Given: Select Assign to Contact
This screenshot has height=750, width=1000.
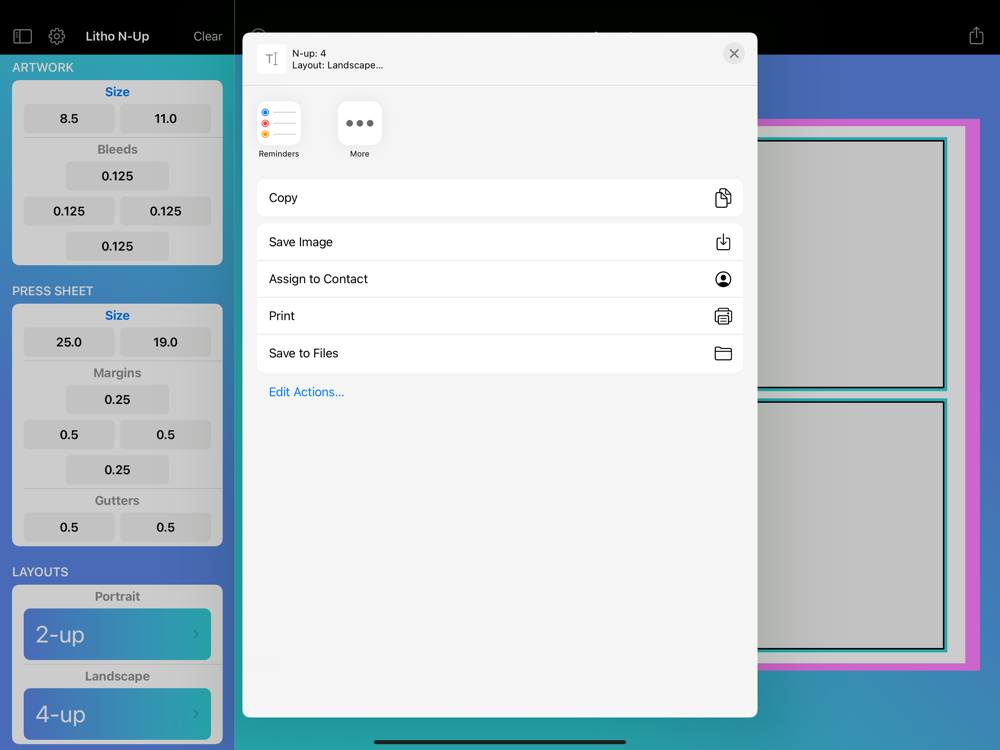Looking at the screenshot, I should coord(499,279).
